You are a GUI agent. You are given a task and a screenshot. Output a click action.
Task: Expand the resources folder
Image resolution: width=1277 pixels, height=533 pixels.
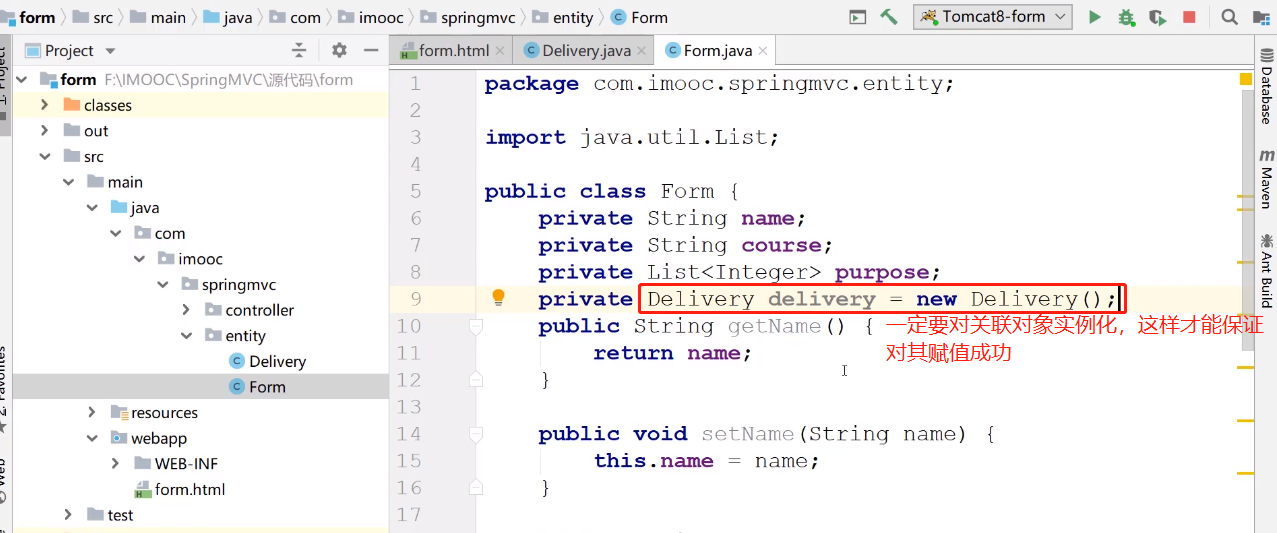(x=91, y=412)
